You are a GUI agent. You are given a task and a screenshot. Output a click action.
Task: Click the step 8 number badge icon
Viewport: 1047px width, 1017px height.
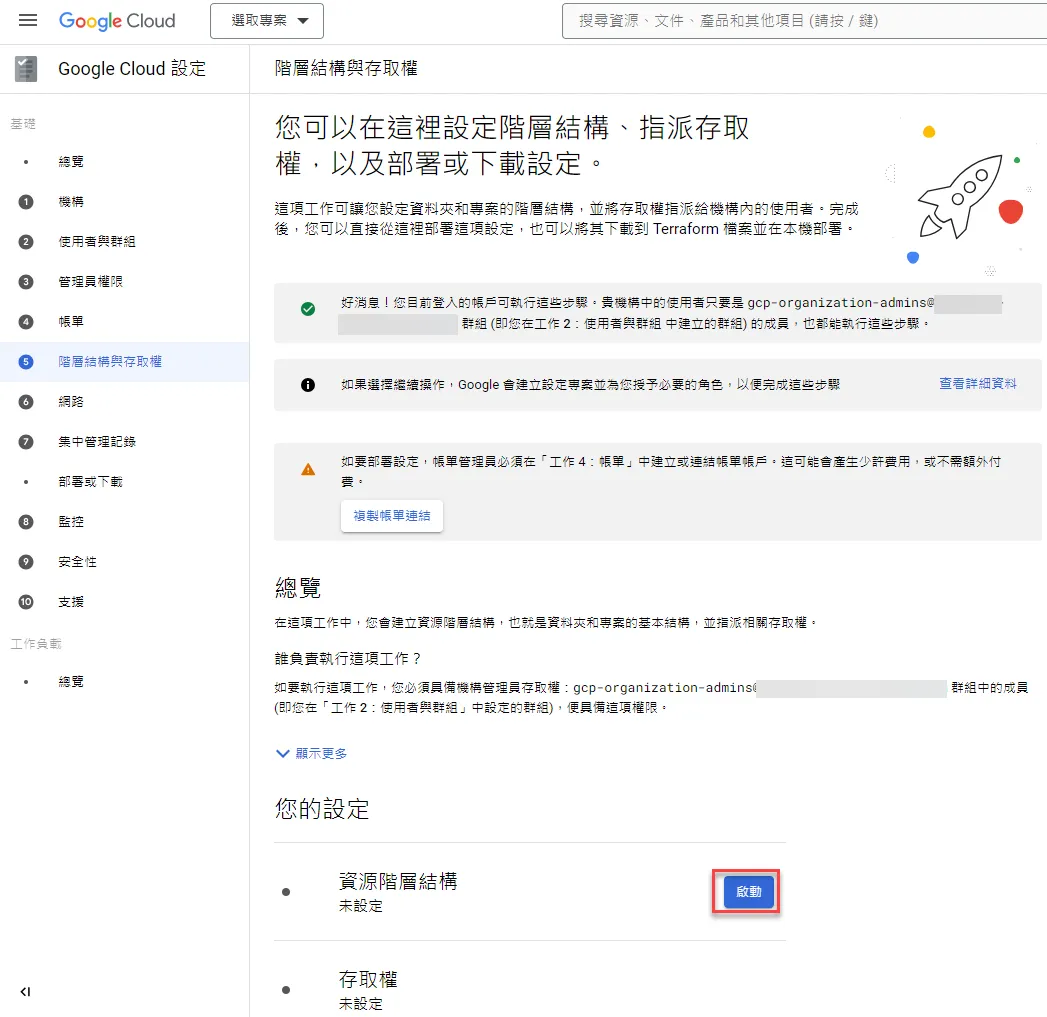point(26,522)
